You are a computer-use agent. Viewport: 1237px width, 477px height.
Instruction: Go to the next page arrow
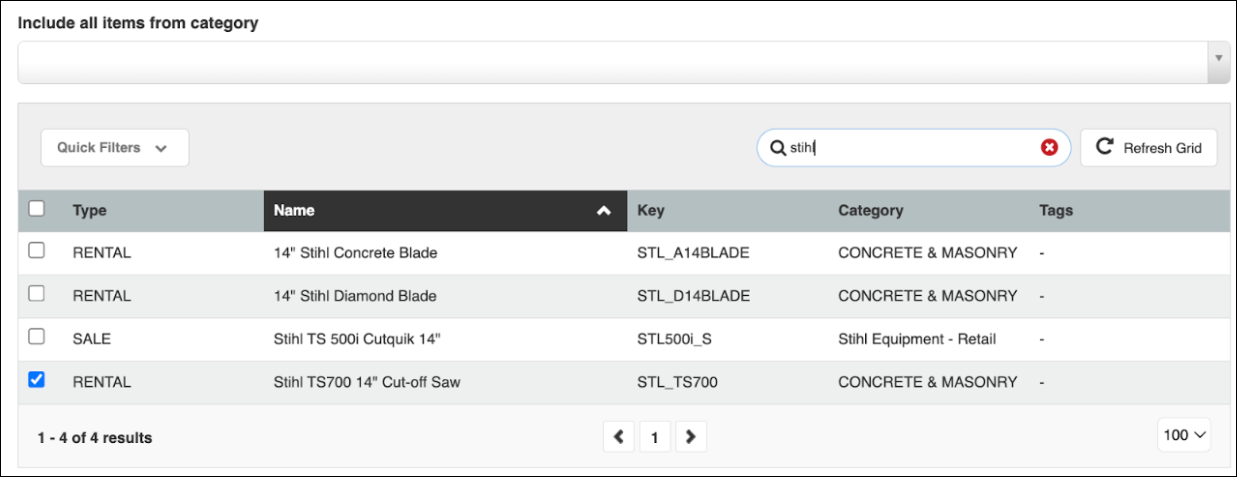[690, 437]
